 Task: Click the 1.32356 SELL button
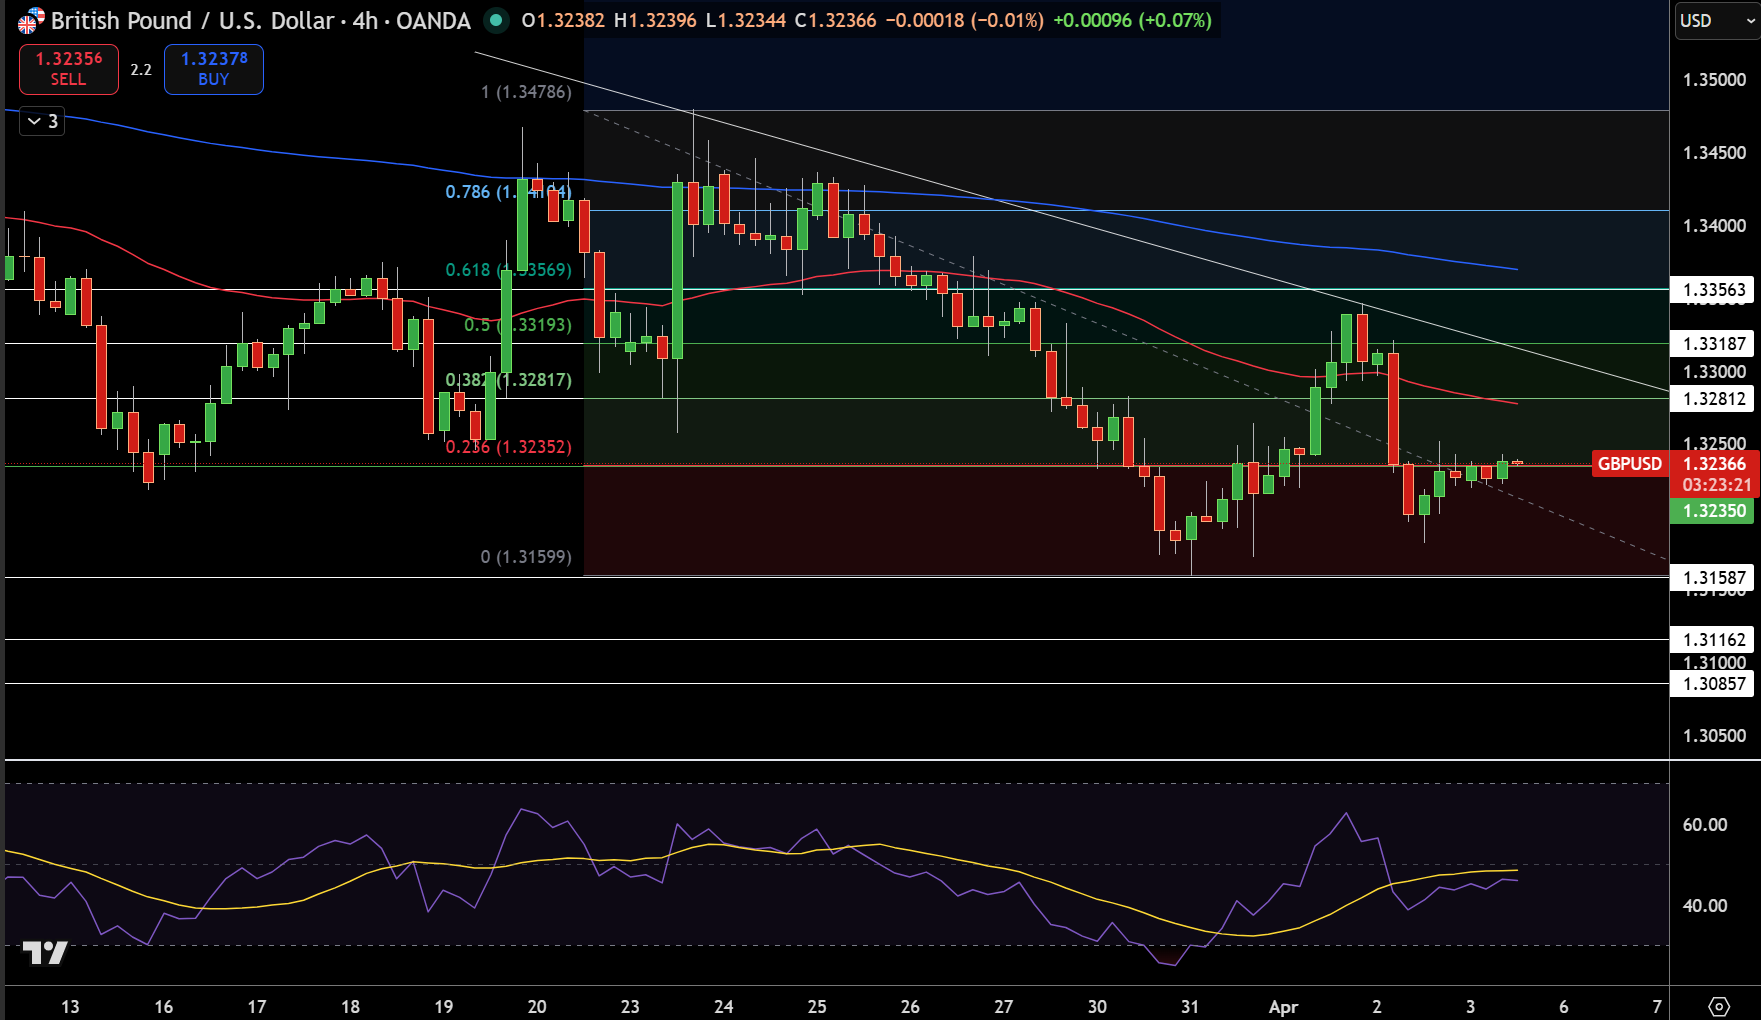point(69,69)
